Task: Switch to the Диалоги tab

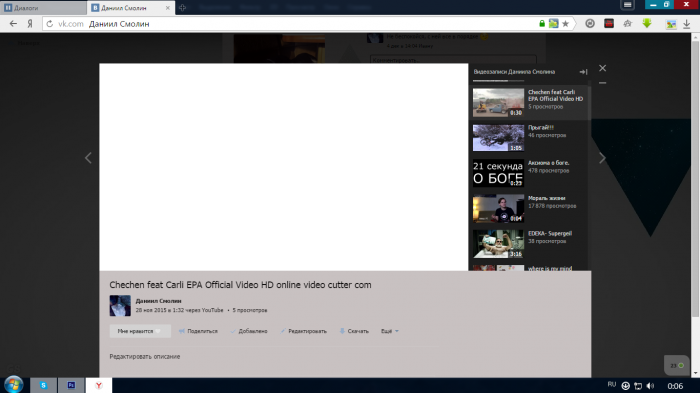Action: pos(43,8)
